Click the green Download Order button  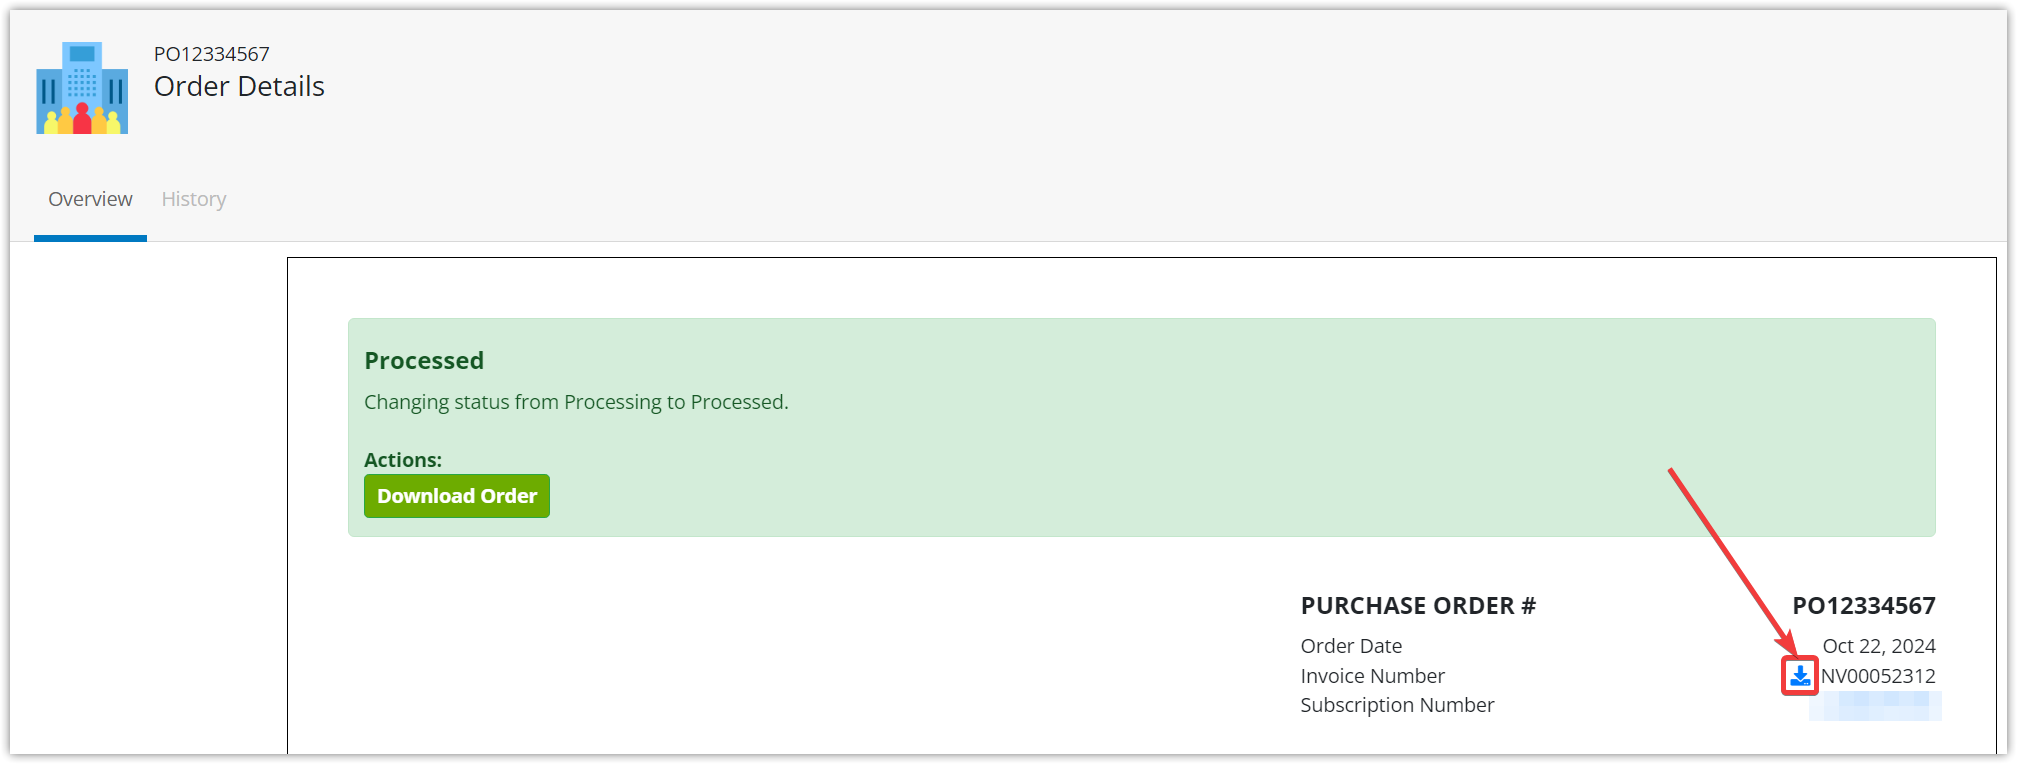point(457,496)
